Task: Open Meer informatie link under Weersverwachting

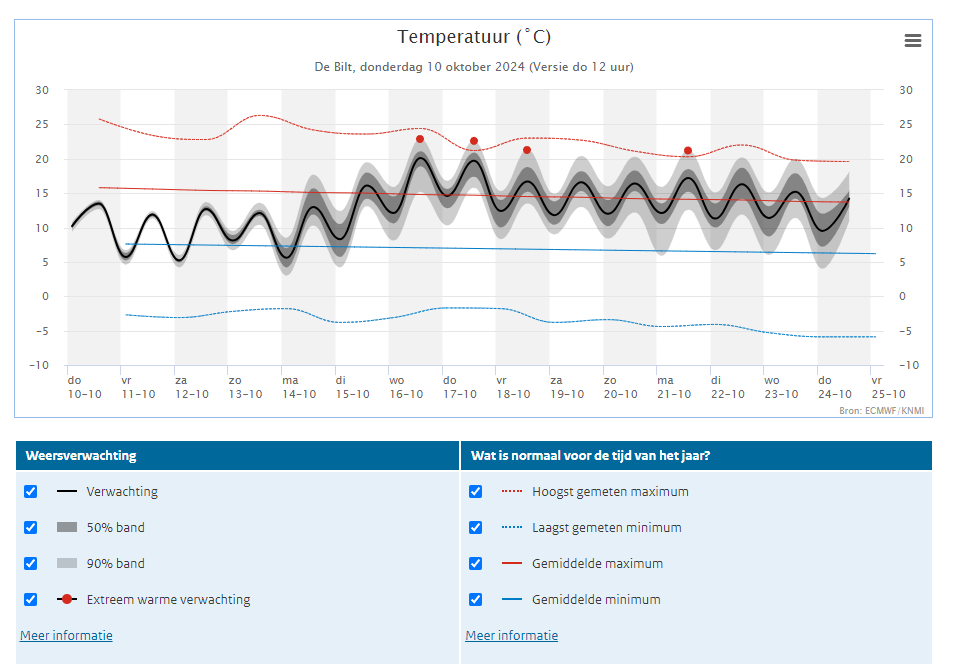Action: pos(66,635)
